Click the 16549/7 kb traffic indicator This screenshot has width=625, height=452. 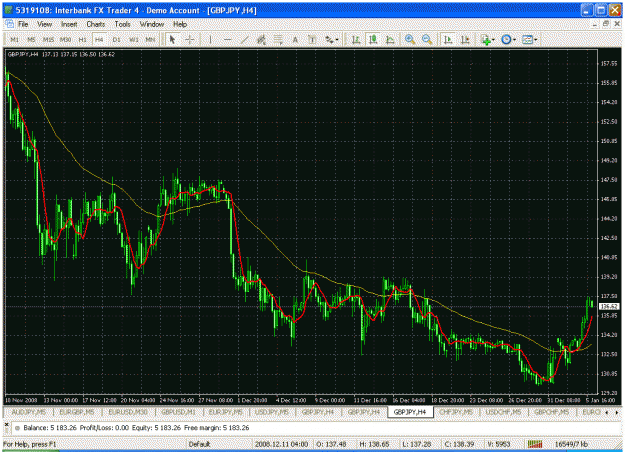coord(571,444)
